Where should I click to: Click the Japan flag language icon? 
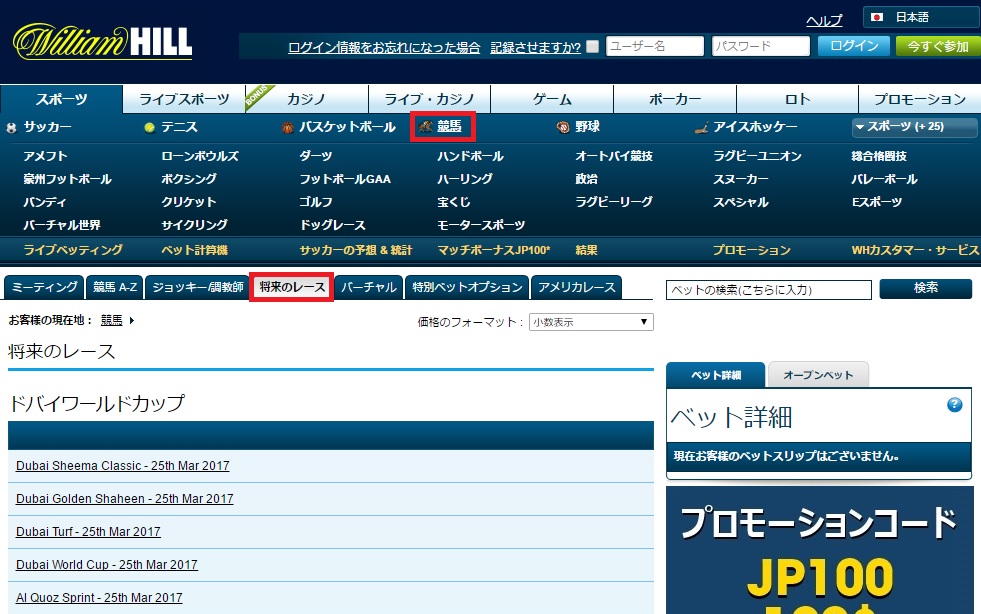[877, 18]
